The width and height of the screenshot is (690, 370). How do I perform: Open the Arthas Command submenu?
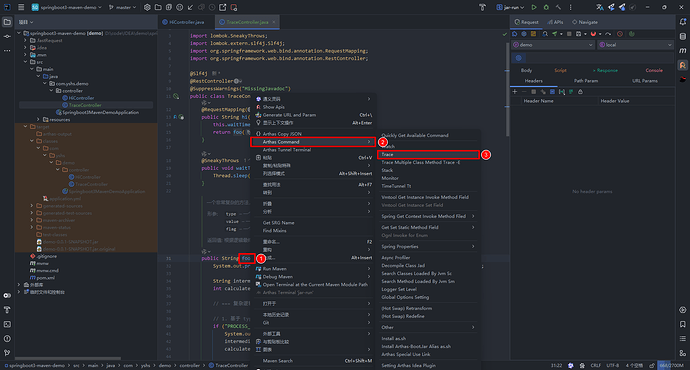click(313, 142)
